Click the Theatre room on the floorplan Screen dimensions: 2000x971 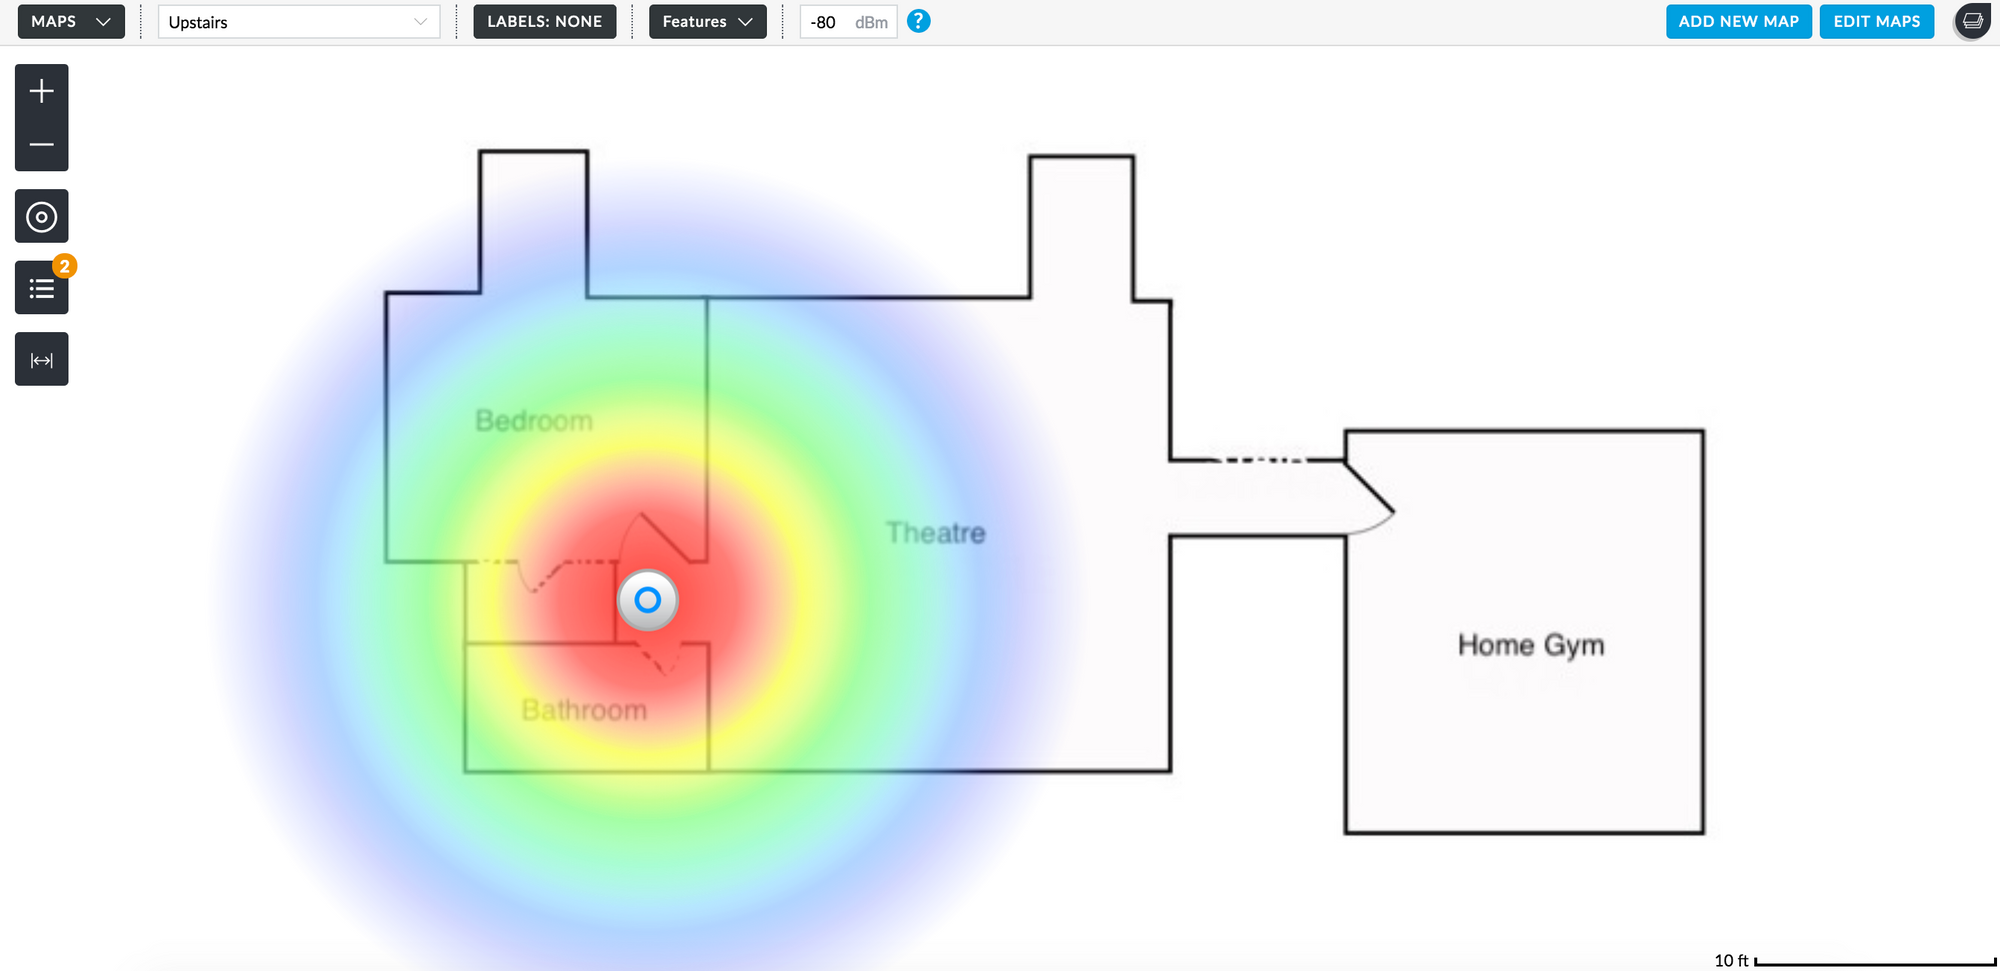tap(935, 533)
